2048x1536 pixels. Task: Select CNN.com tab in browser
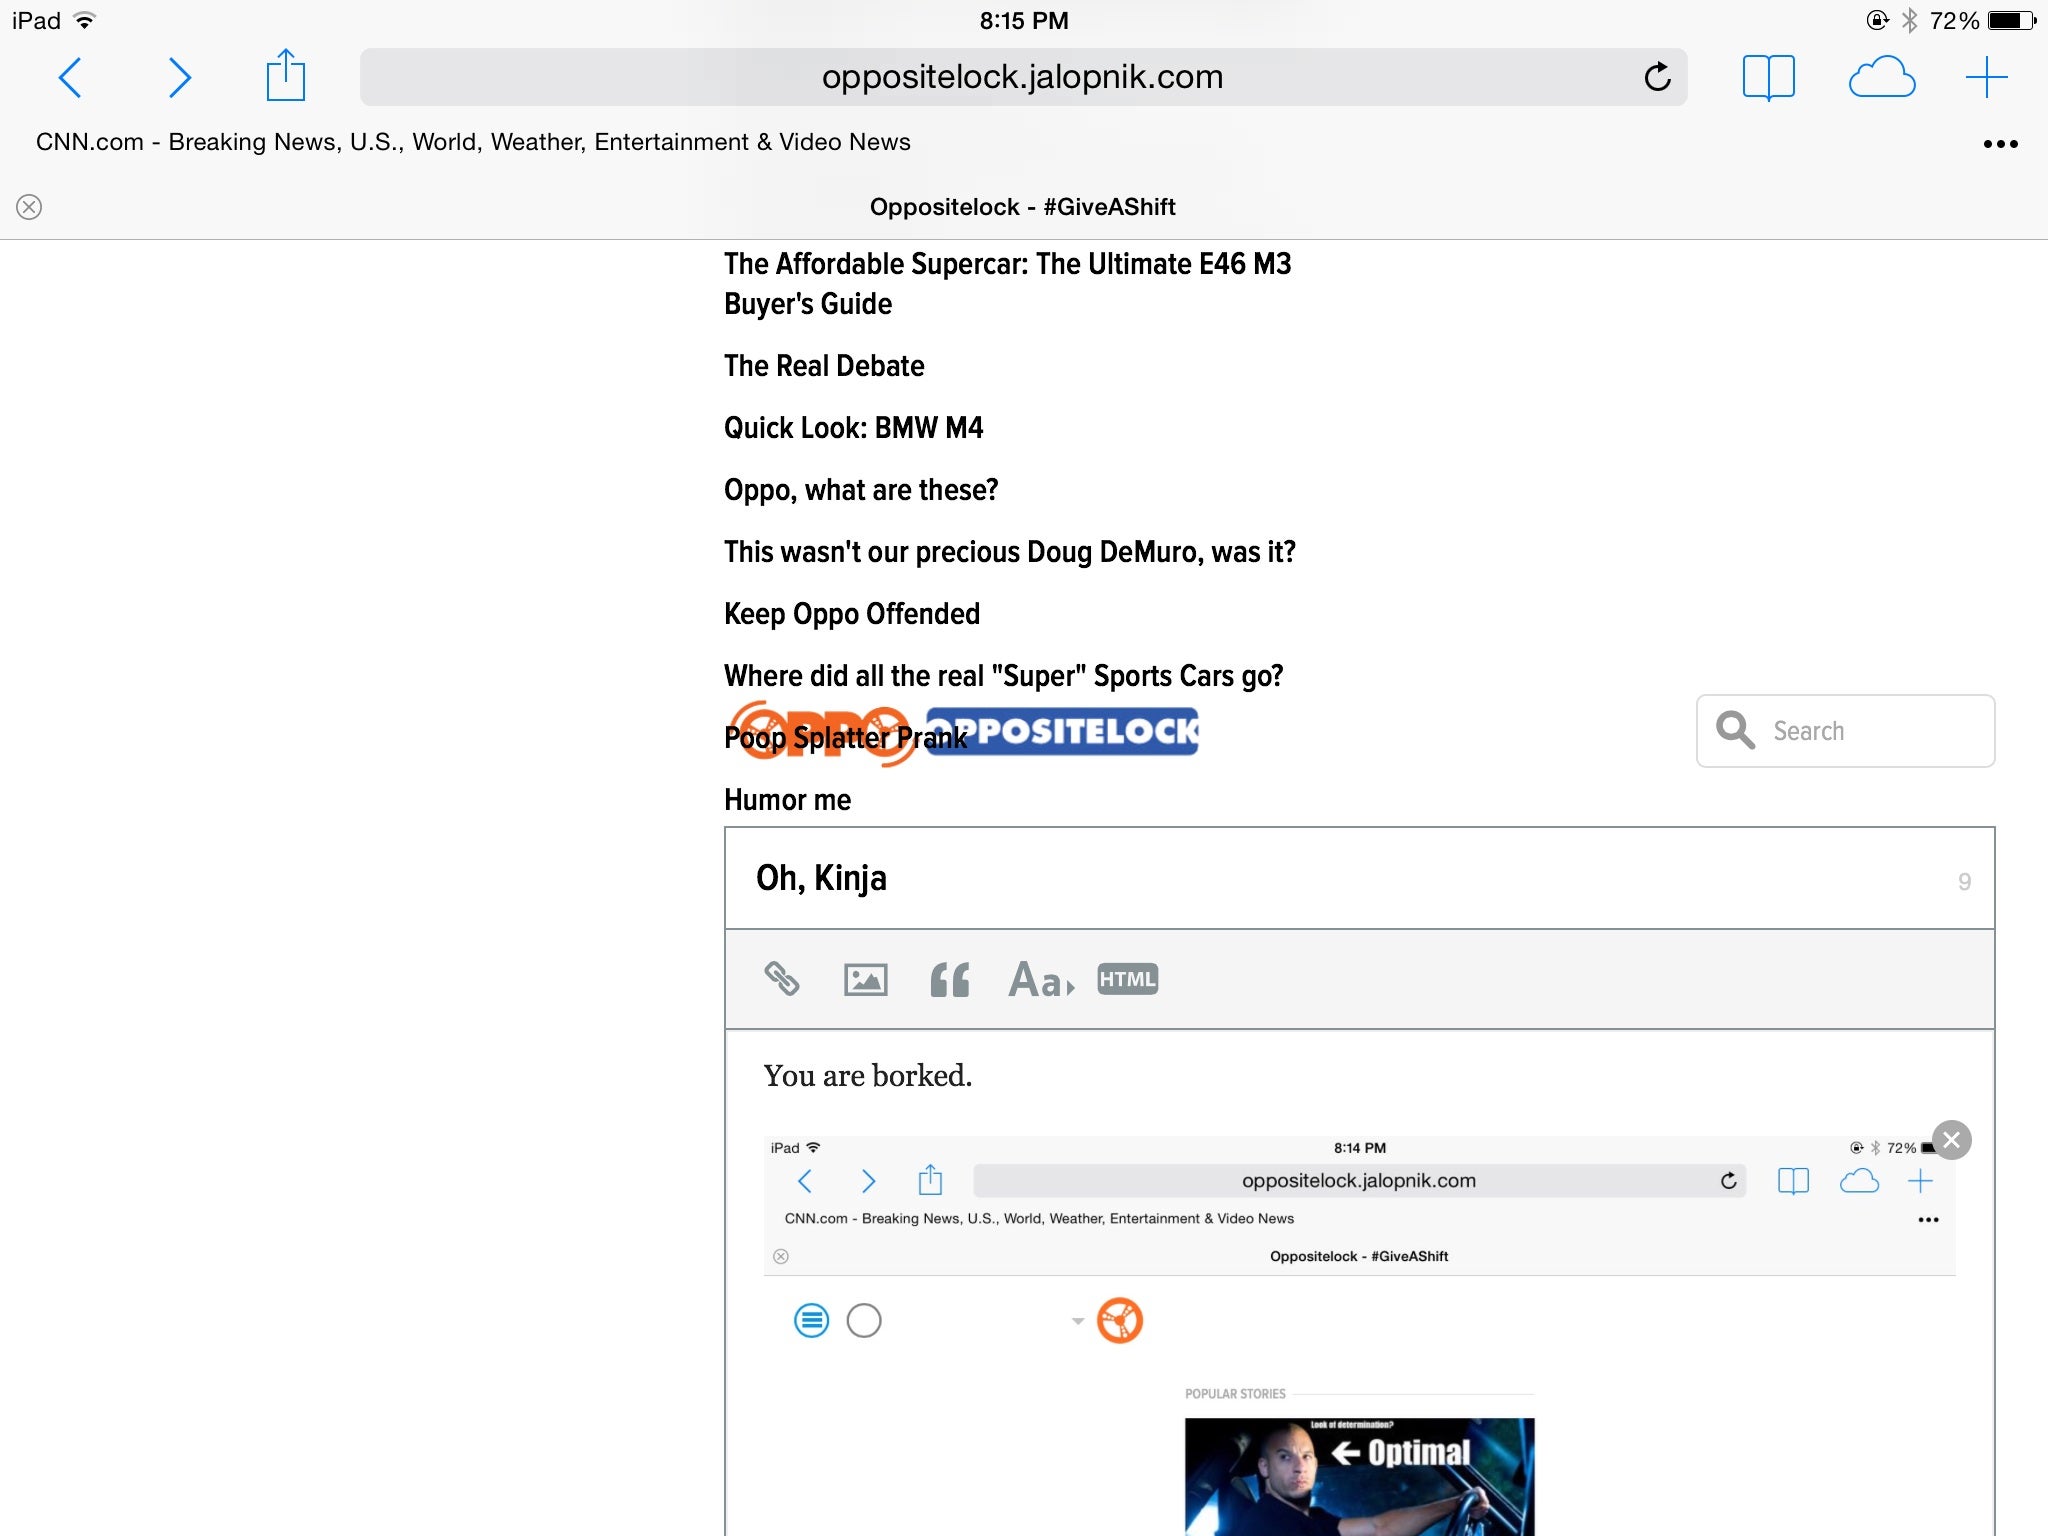click(472, 142)
